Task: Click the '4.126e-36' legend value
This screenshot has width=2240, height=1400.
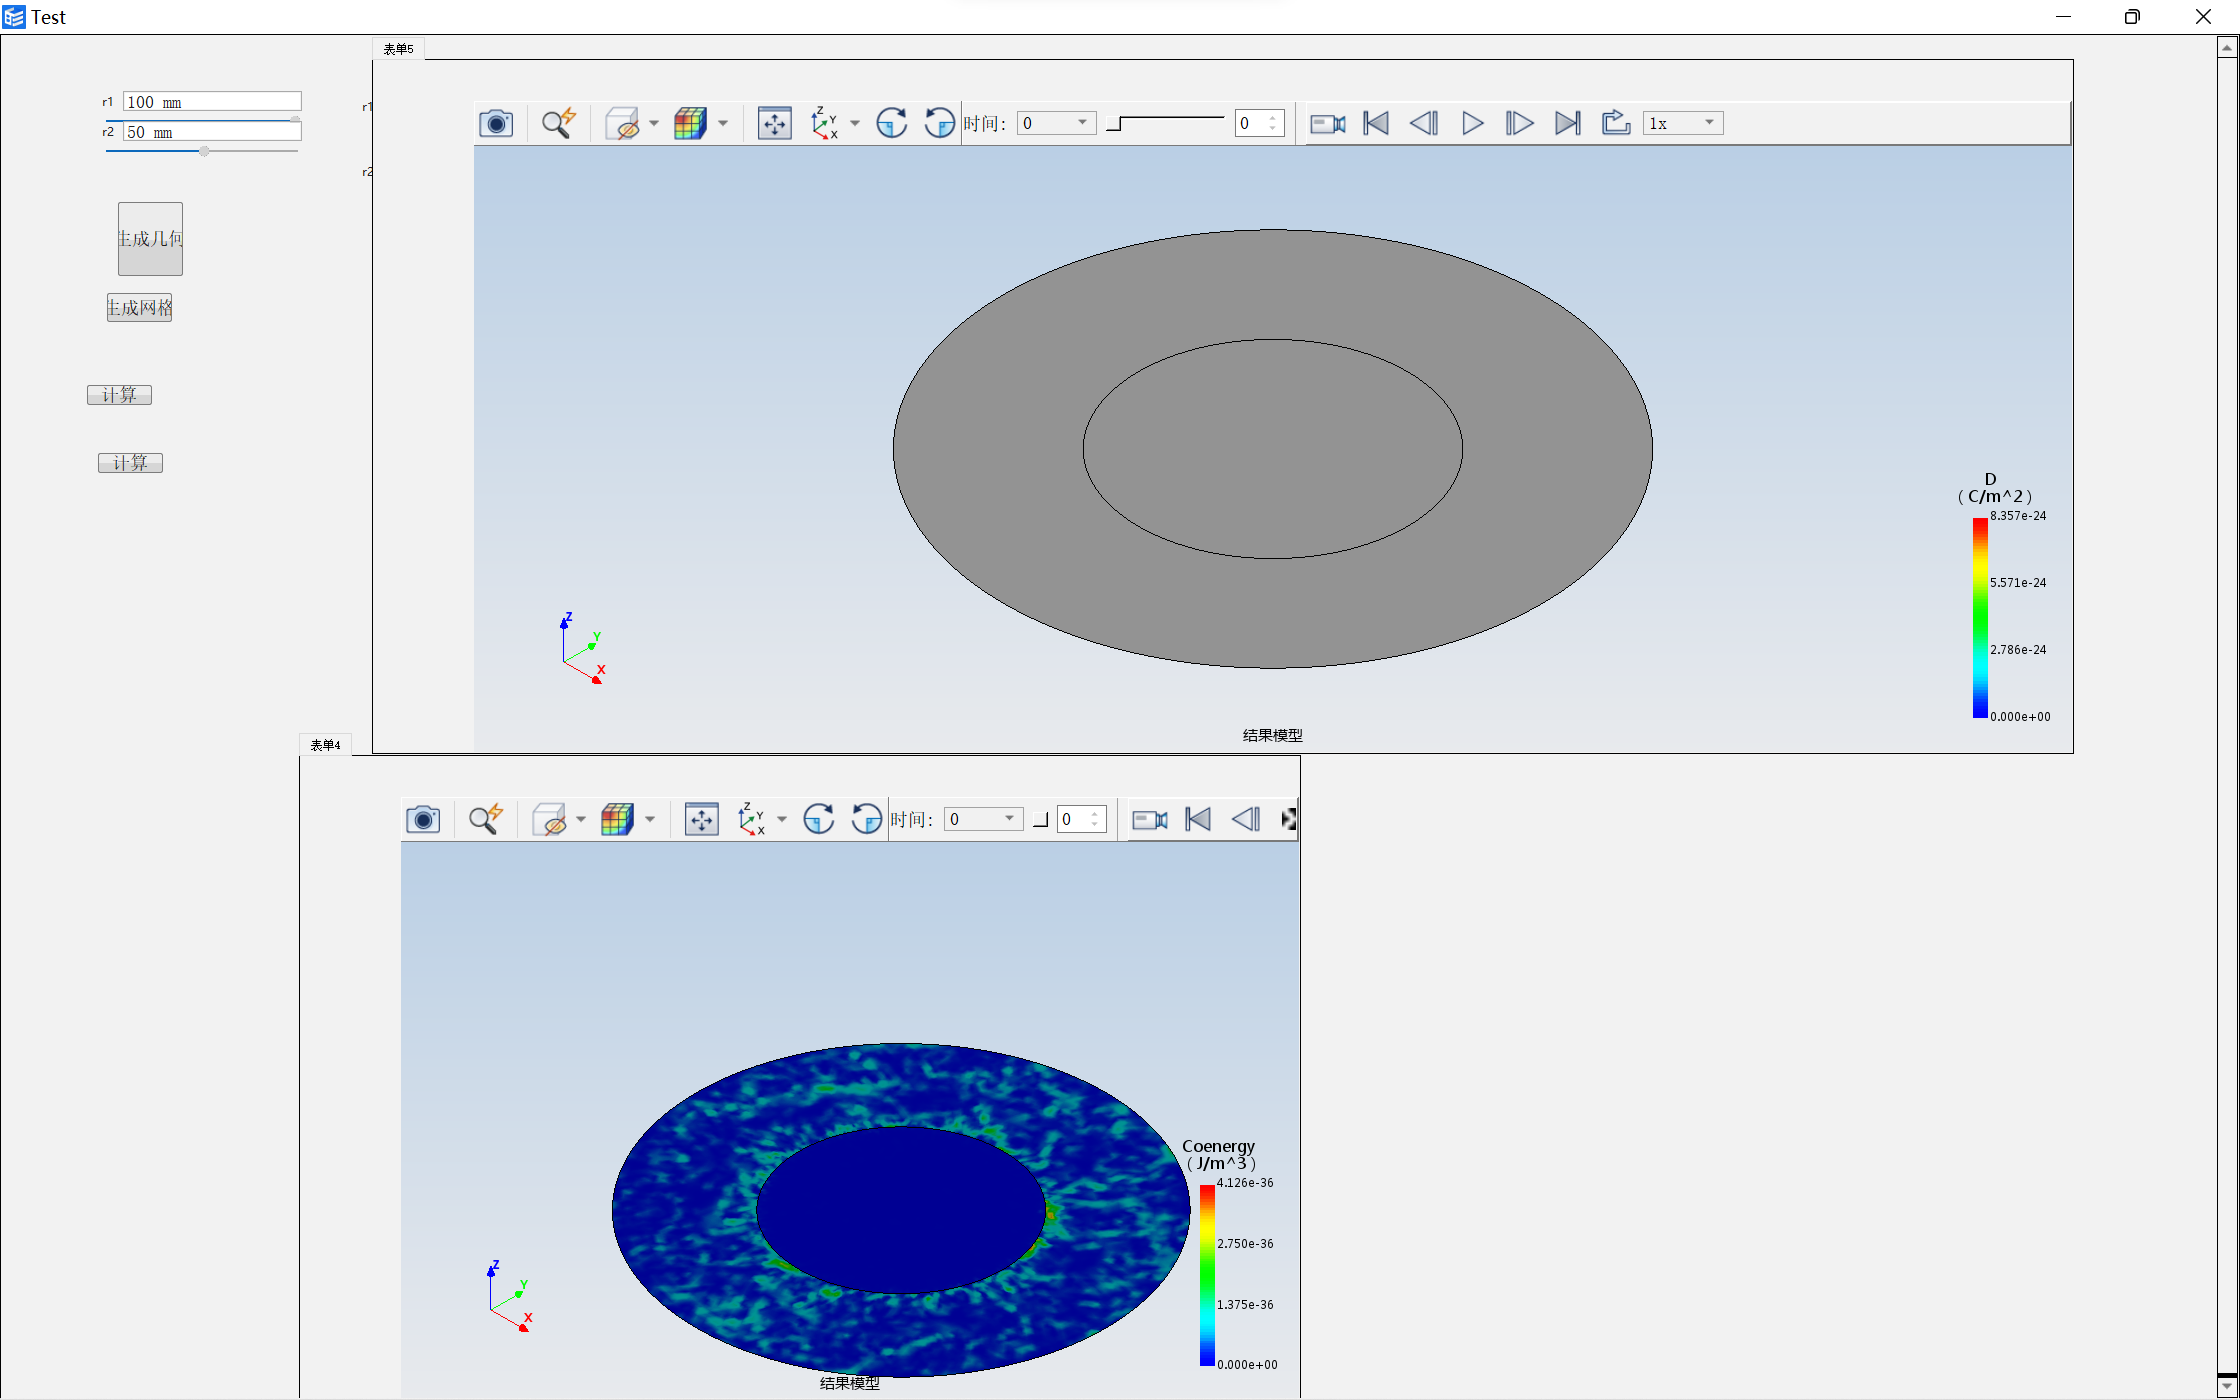Action: [x=1245, y=1183]
